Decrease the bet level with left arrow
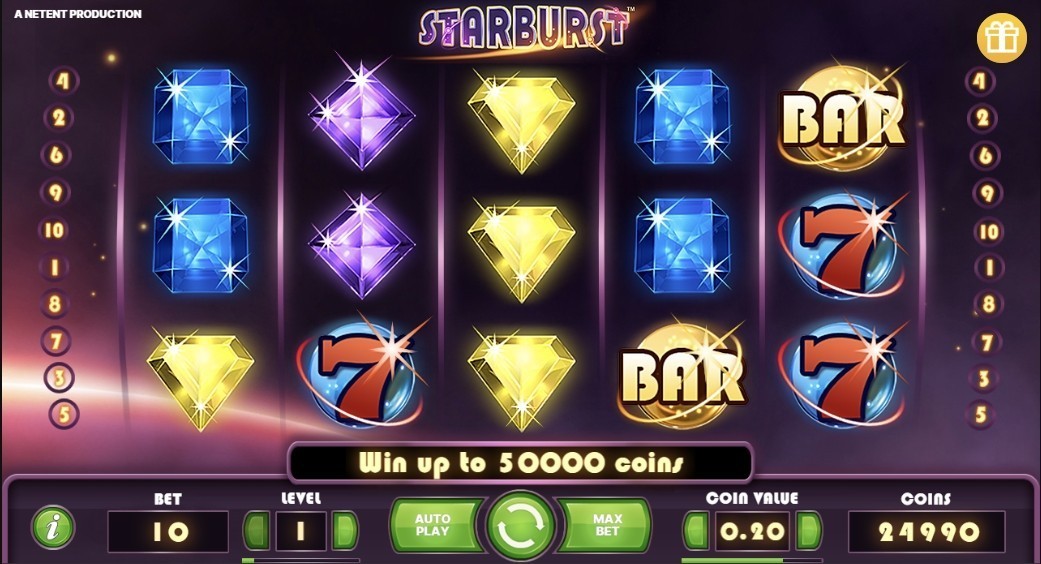 pyautogui.click(x=256, y=531)
